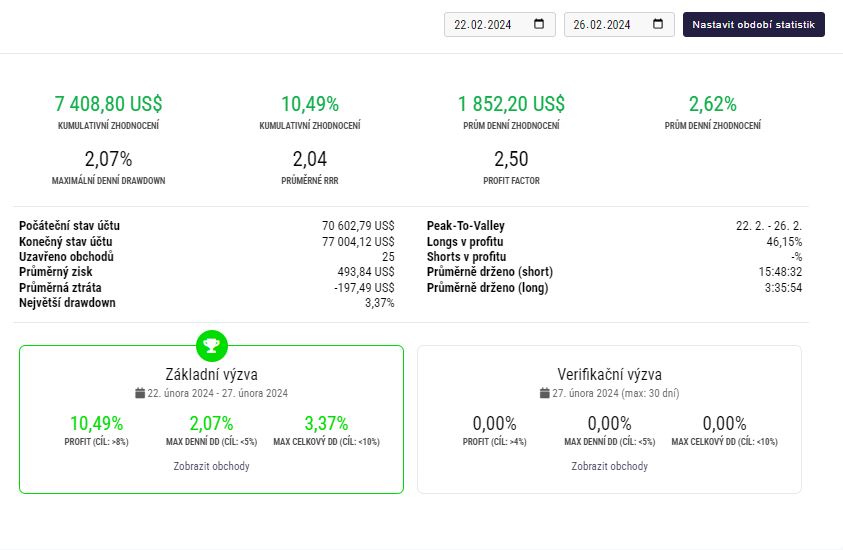Click the green trophy badge icon

(212, 345)
